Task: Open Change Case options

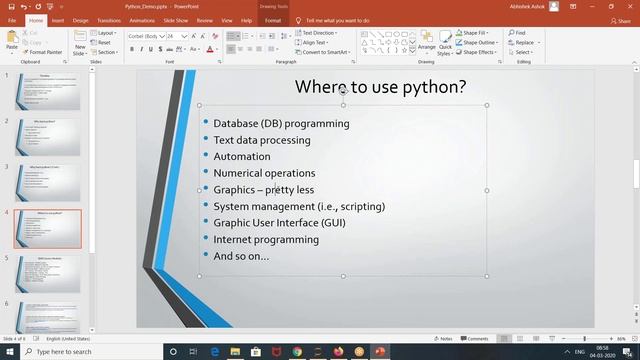Action: click(195, 49)
